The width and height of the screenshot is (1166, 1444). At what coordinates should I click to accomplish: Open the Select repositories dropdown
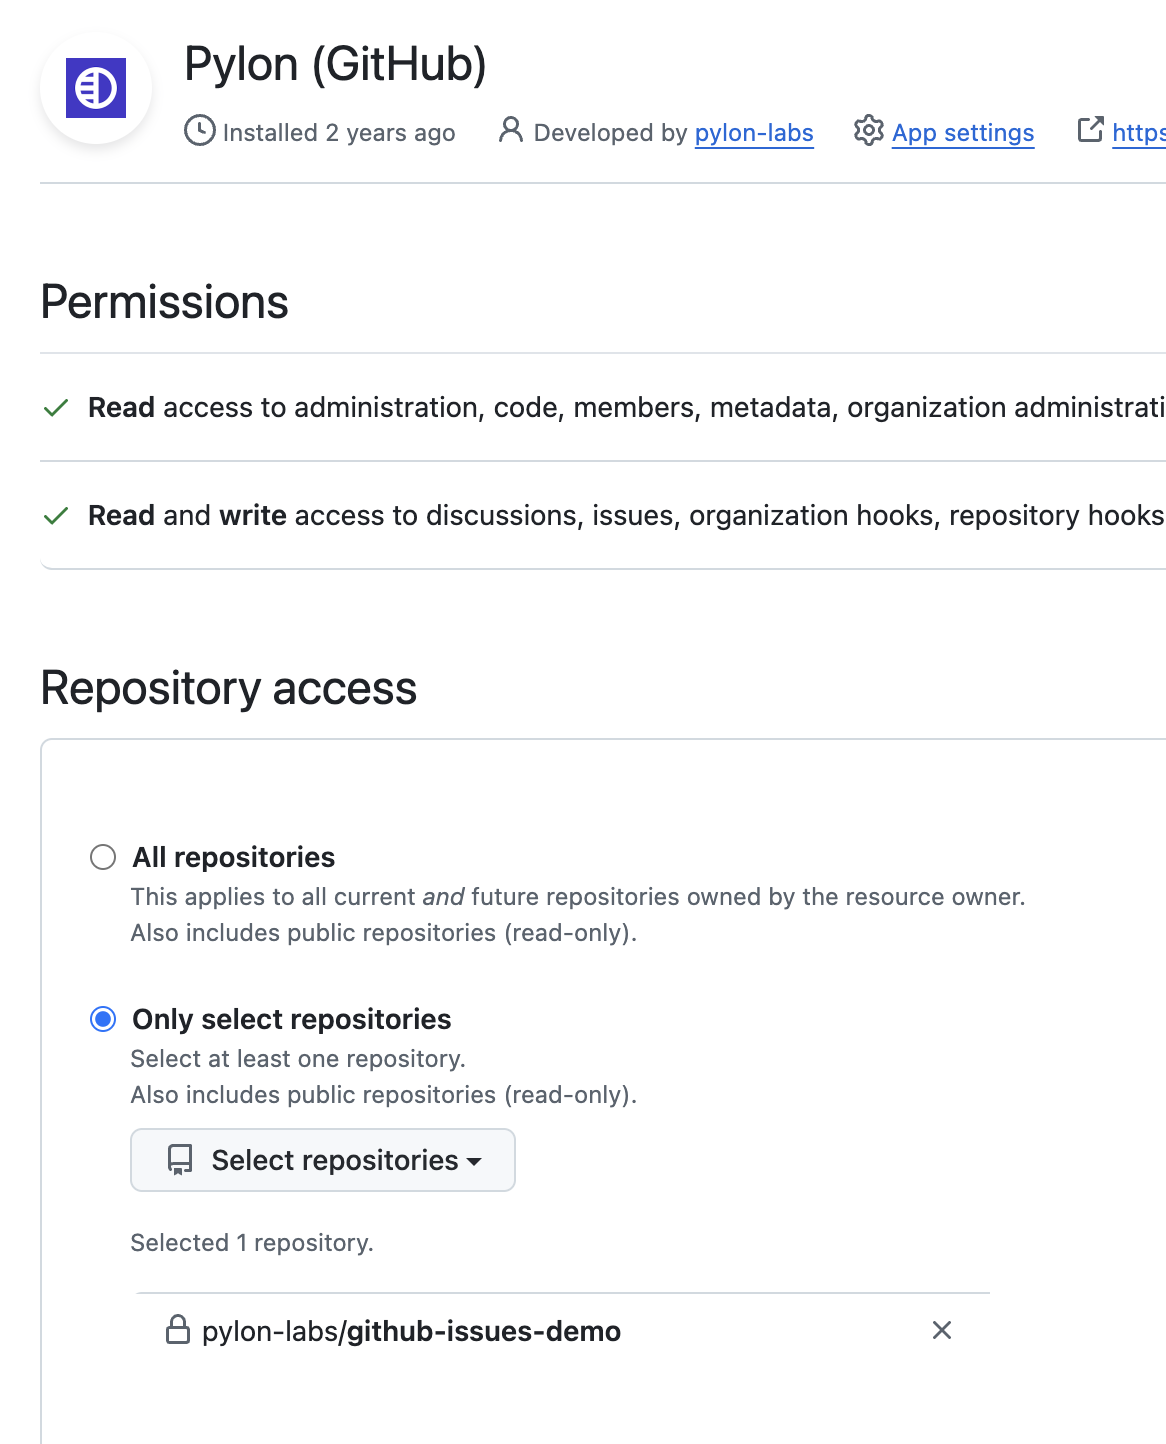322,1160
